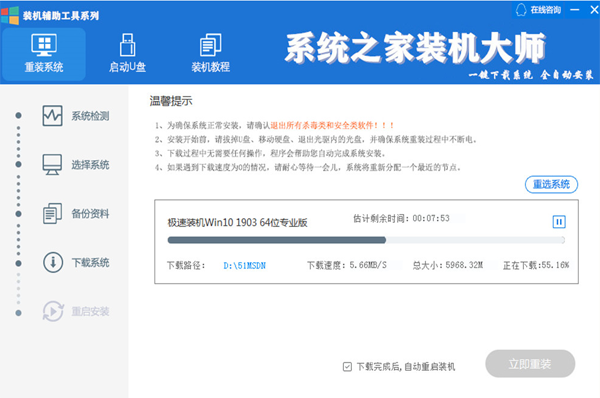The height and width of the screenshot is (398, 600).
Task: Click the 系统之家装机大师 banner title
Action: click(415, 48)
